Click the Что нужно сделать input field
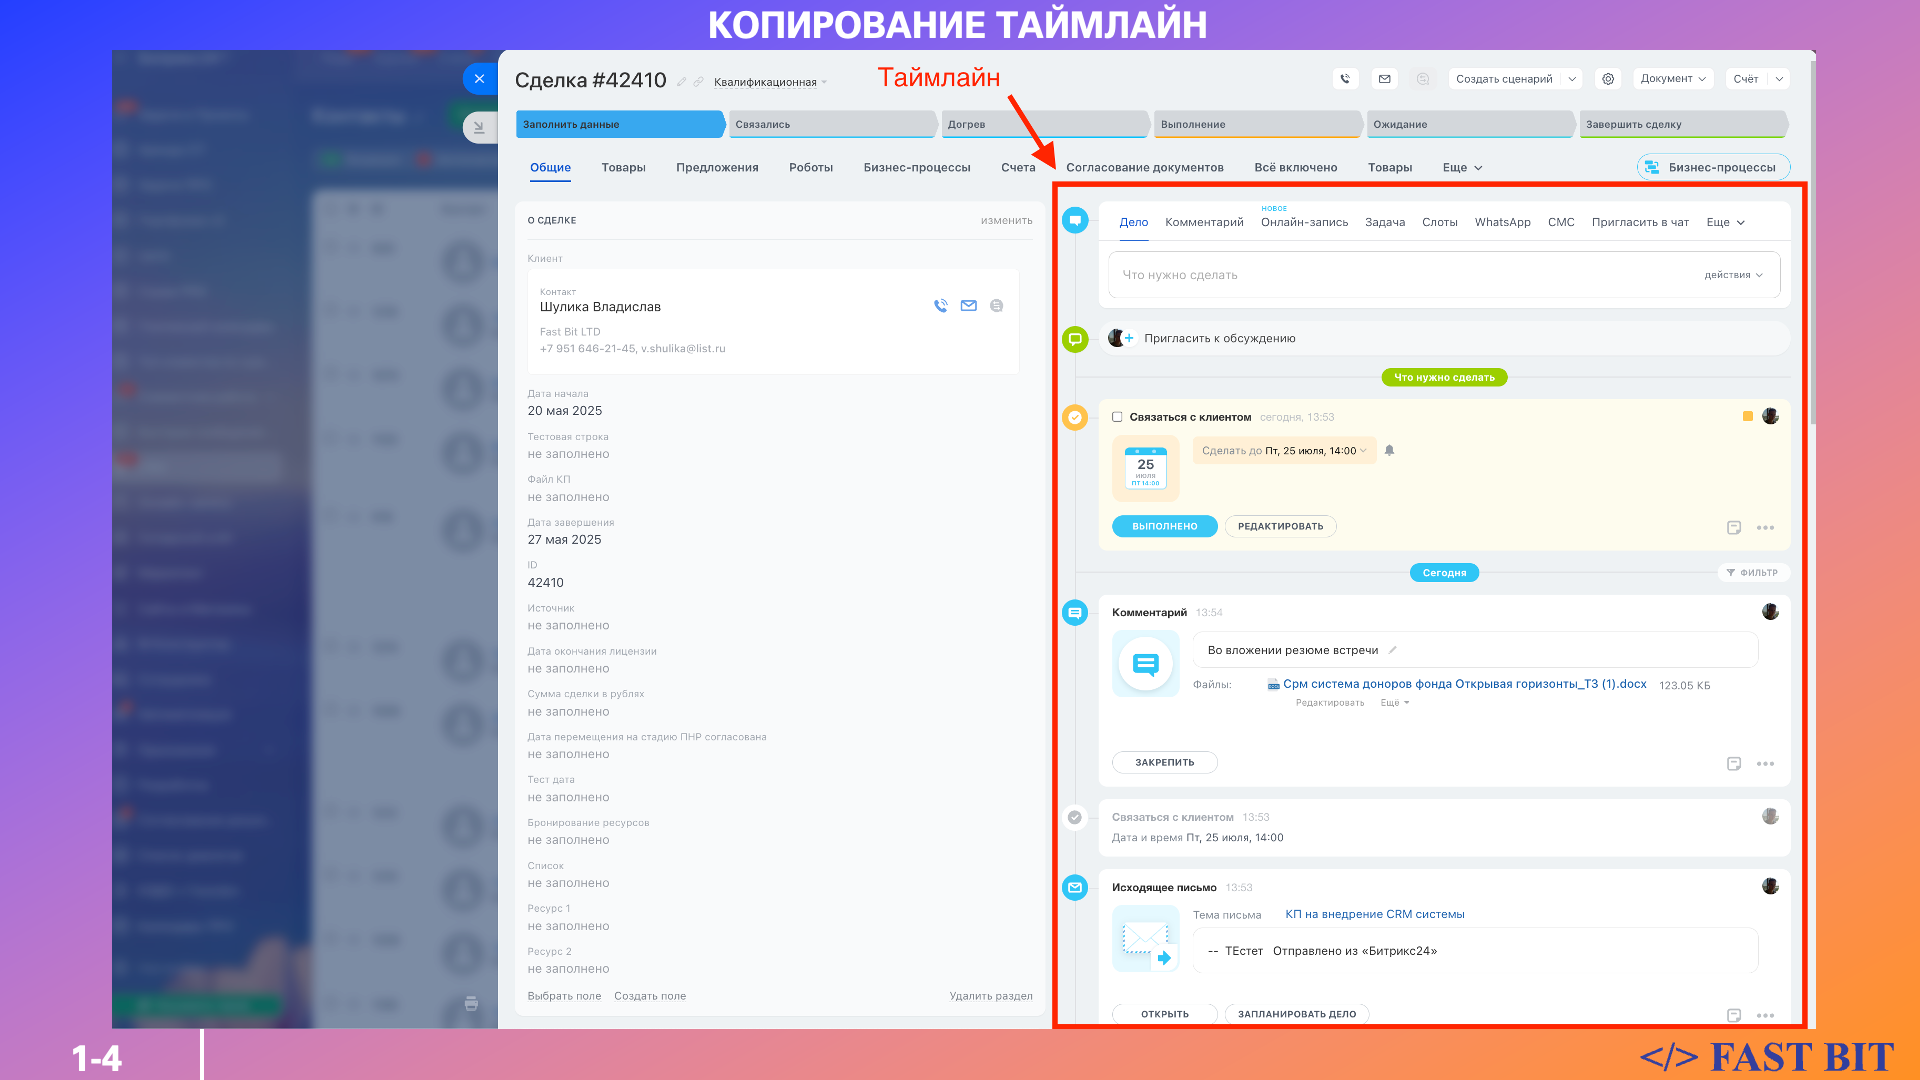1920x1080 pixels. (1400, 275)
